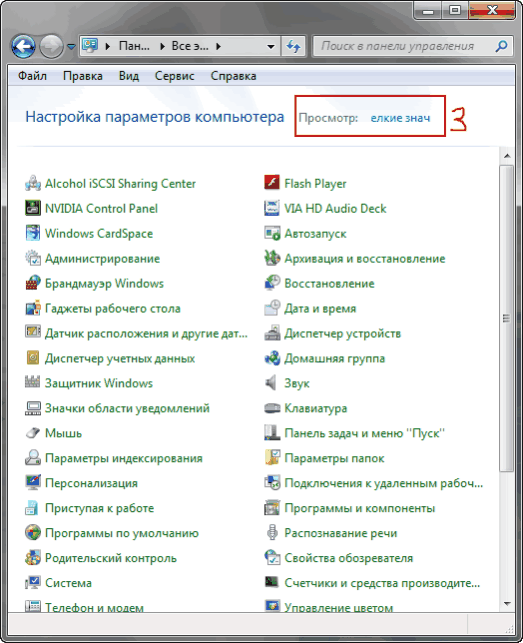Click the VIA HD Audio Deck icon
523x643 pixels.
click(x=272, y=208)
